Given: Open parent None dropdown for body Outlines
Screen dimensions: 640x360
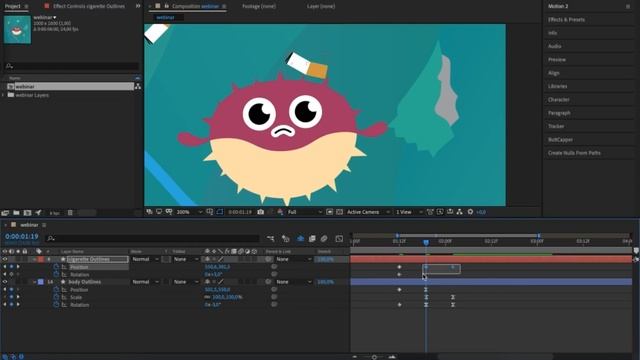Looking at the screenshot, I should [x=293, y=282].
